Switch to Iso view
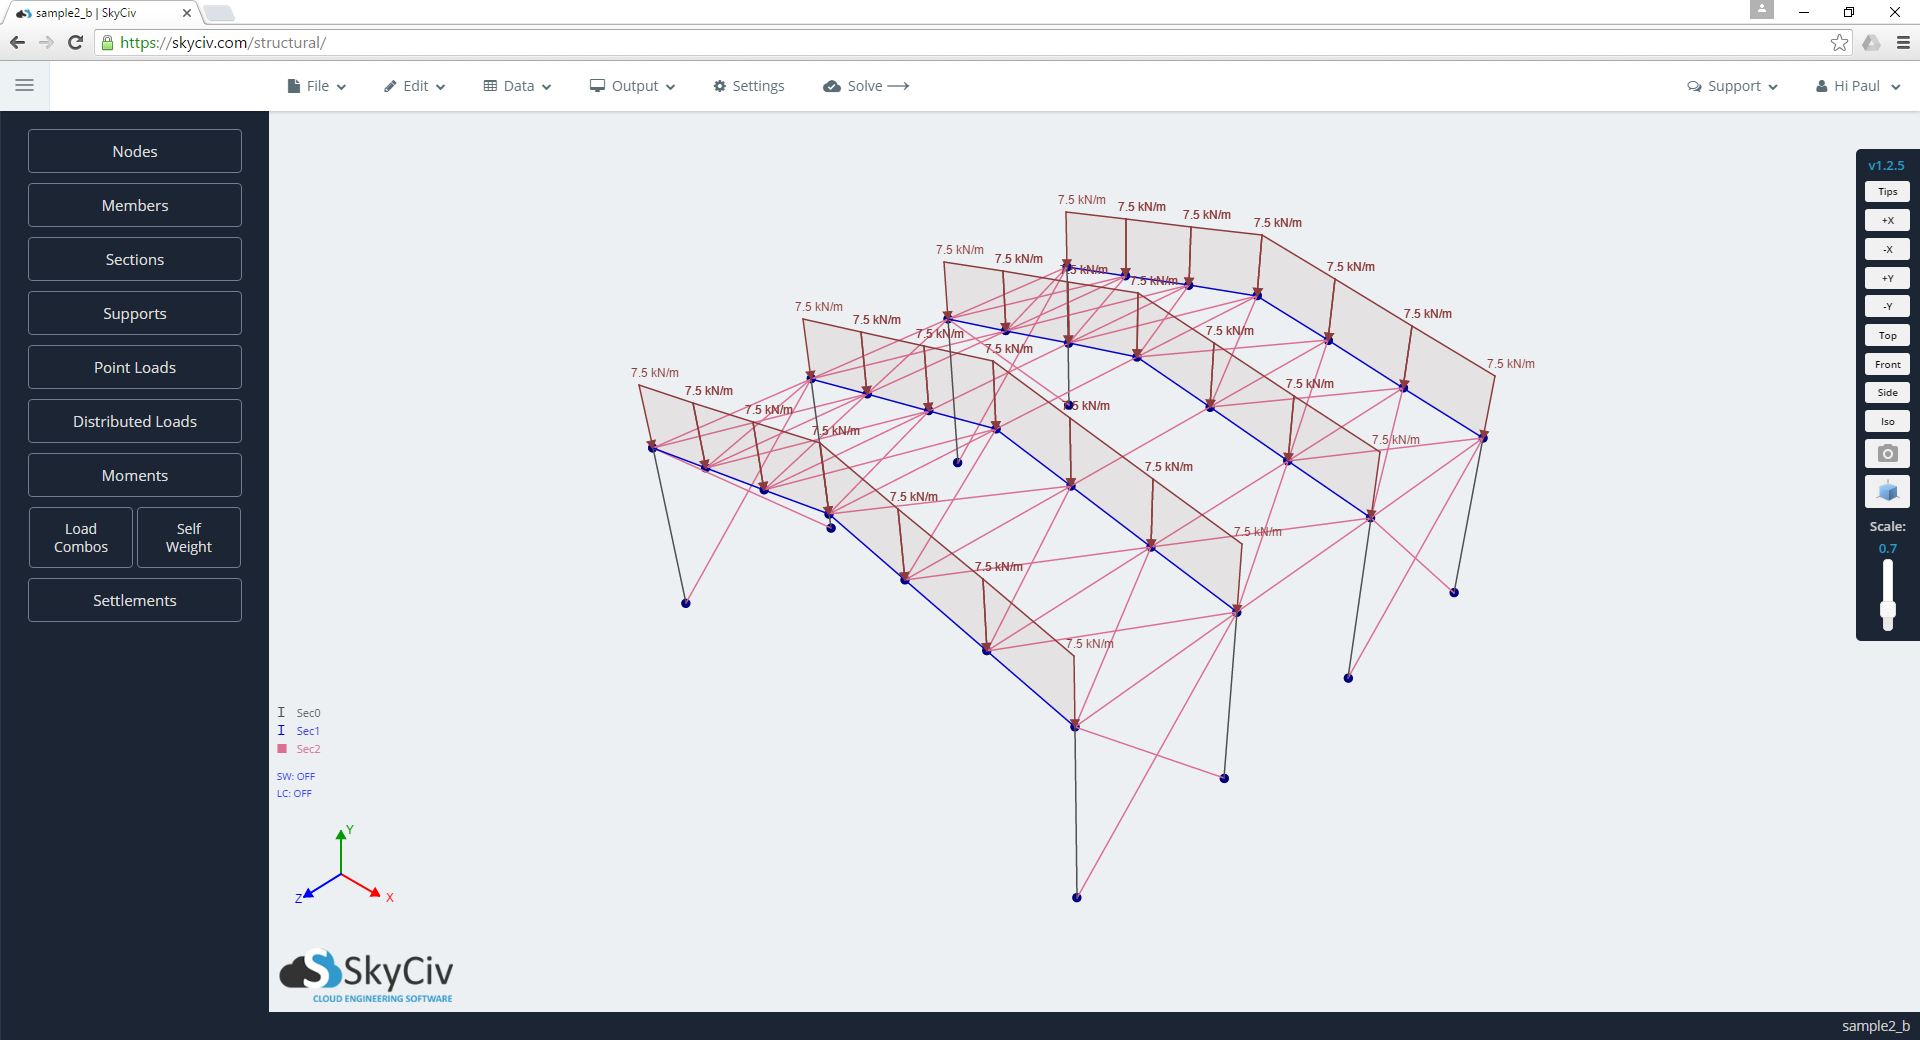Image resolution: width=1920 pixels, height=1040 pixels. (x=1887, y=421)
